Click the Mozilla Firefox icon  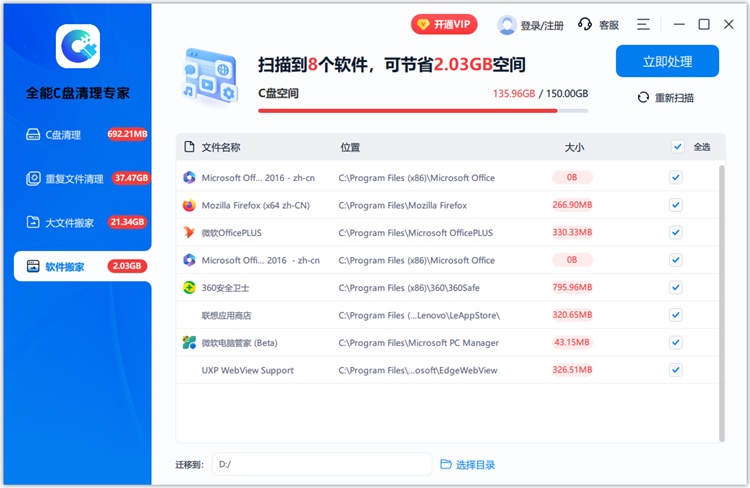tap(189, 205)
